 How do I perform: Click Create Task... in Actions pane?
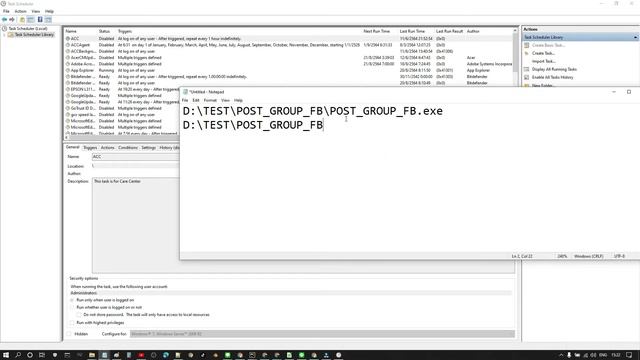tap(543, 53)
